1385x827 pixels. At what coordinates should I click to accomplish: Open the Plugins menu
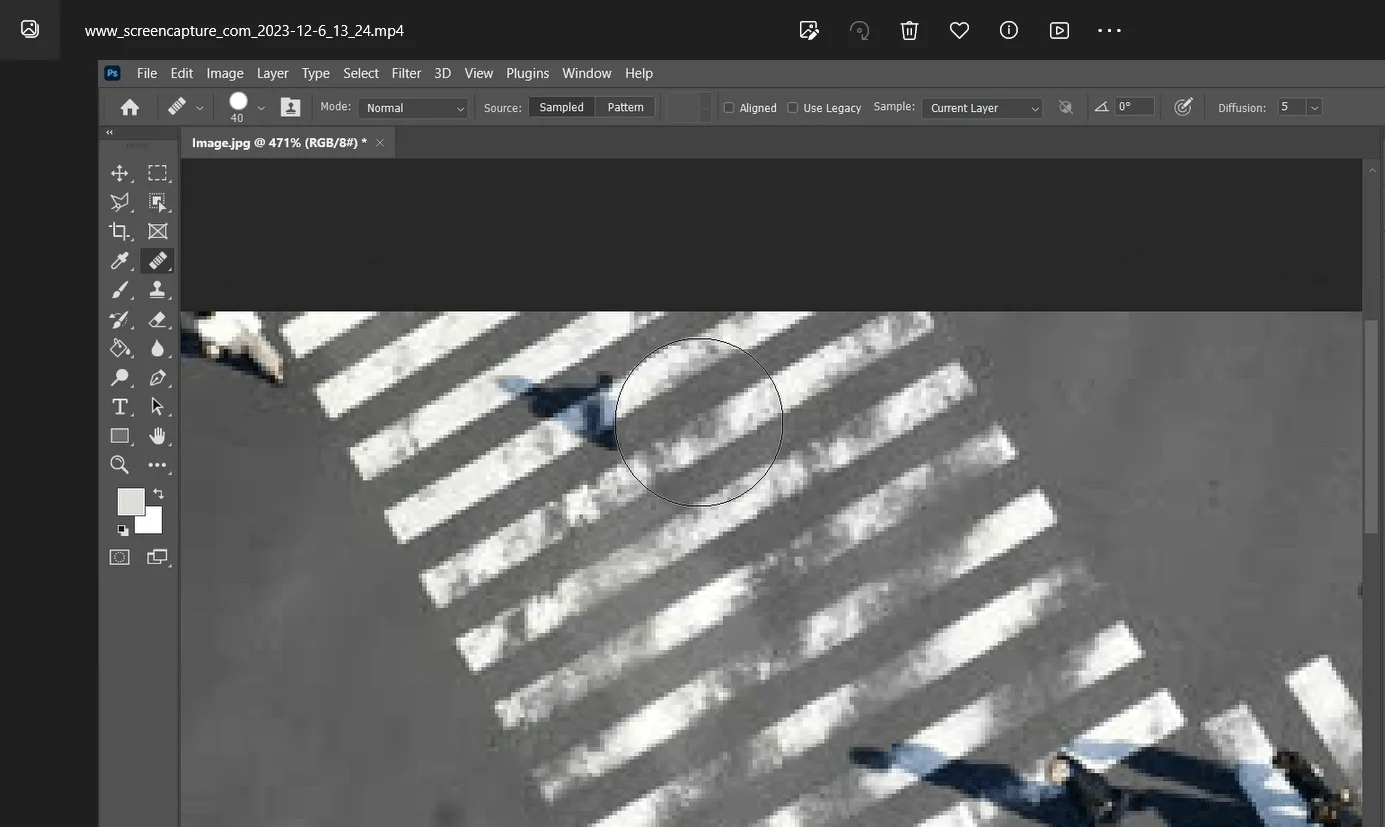[528, 73]
